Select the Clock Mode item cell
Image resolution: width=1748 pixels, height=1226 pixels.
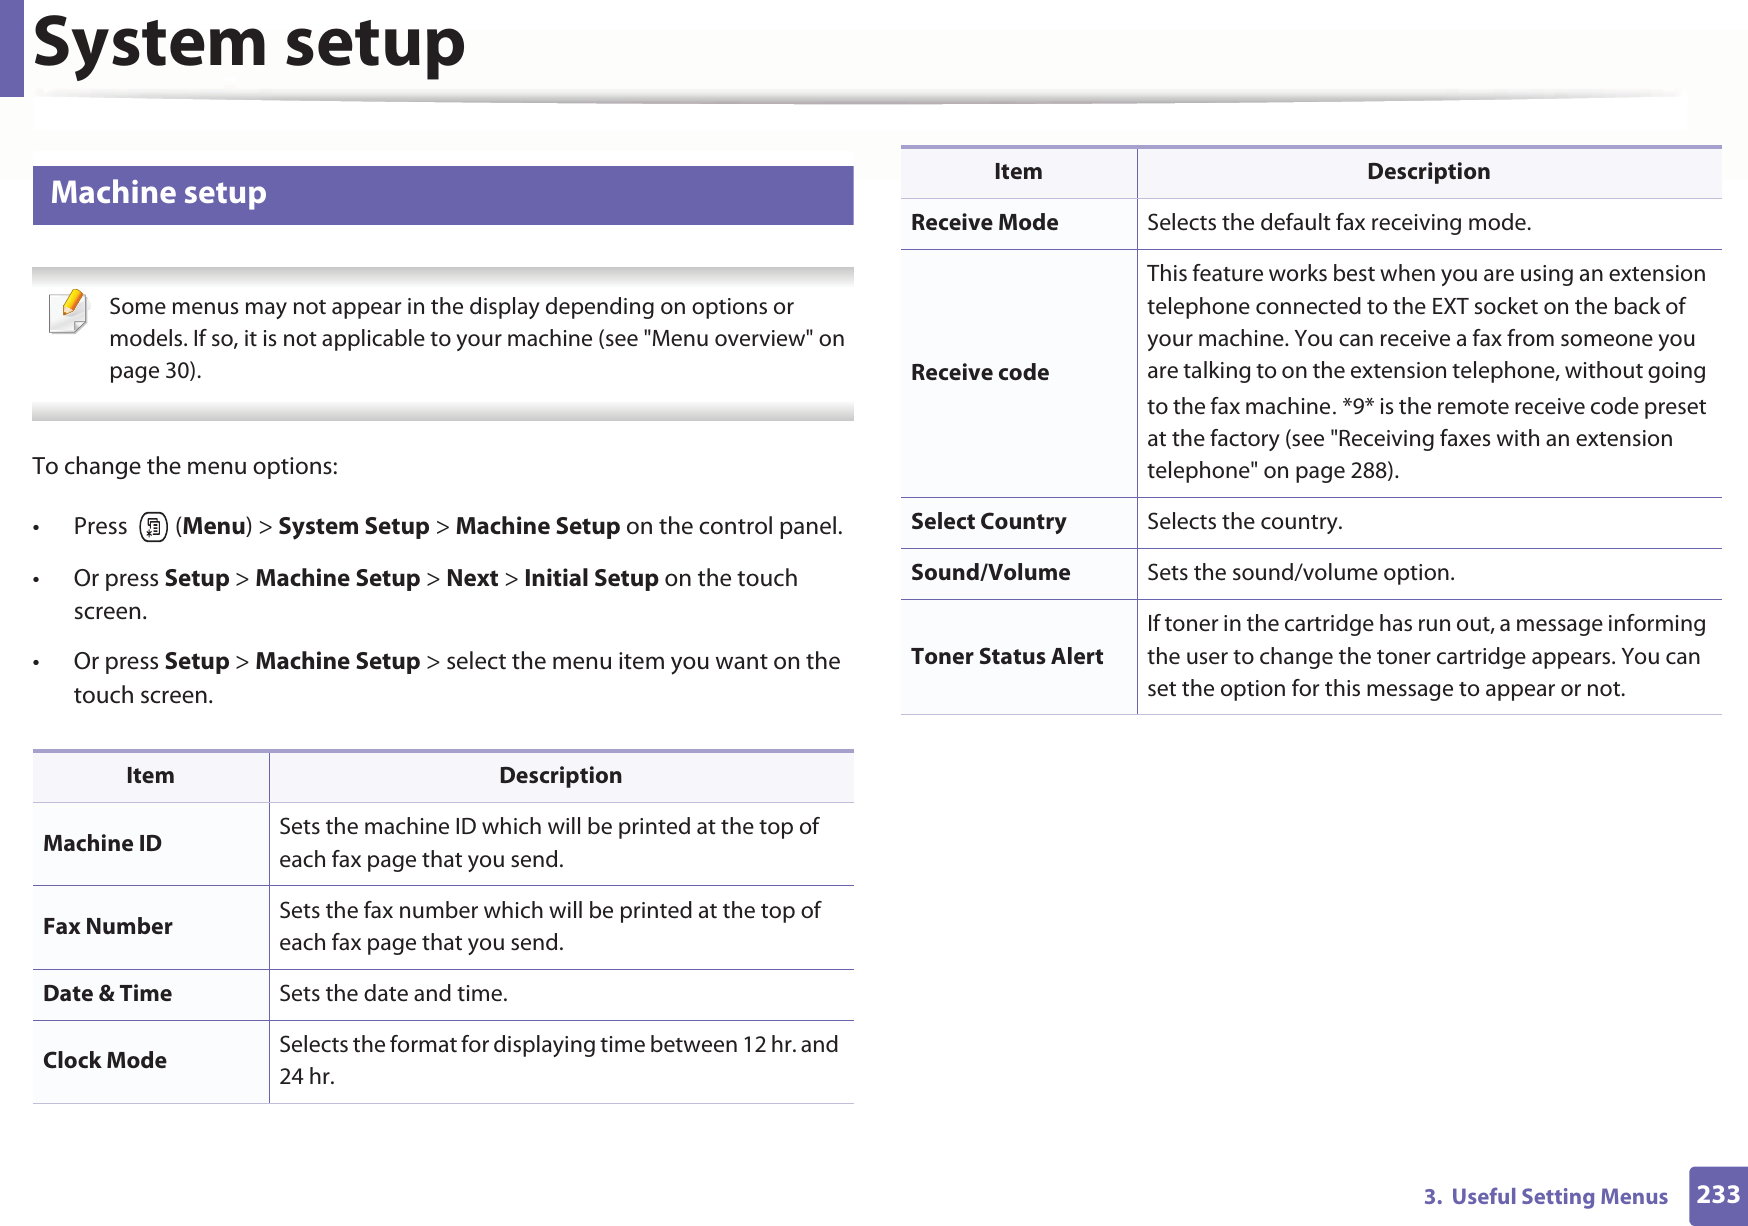[105, 1060]
